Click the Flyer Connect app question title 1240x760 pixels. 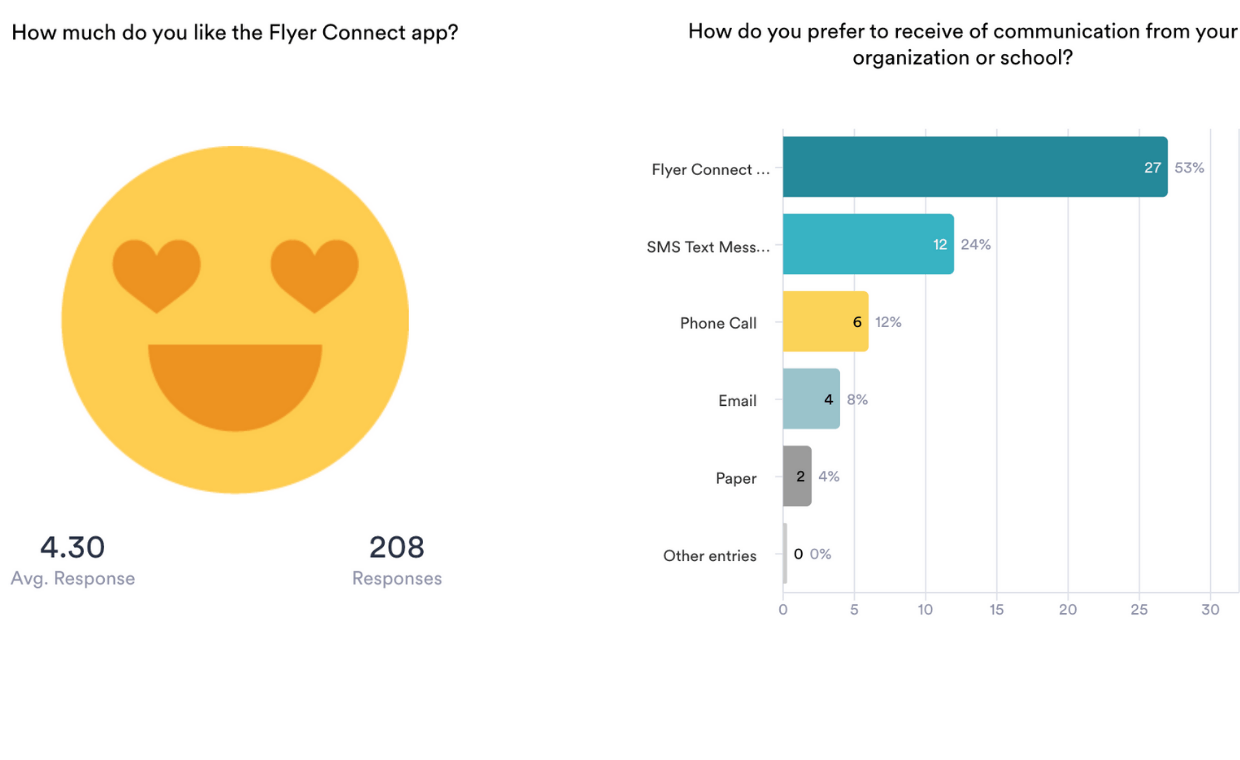(x=235, y=32)
